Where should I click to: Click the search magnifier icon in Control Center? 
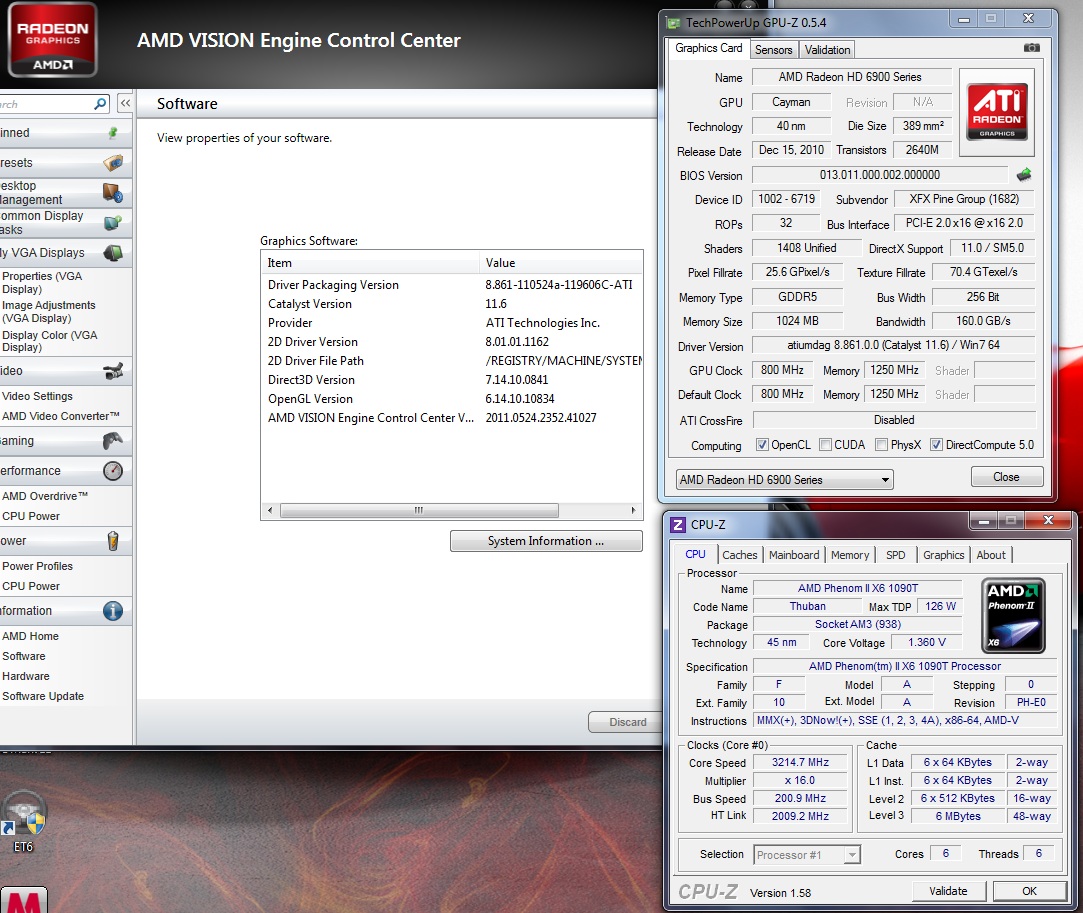[101, 104]
